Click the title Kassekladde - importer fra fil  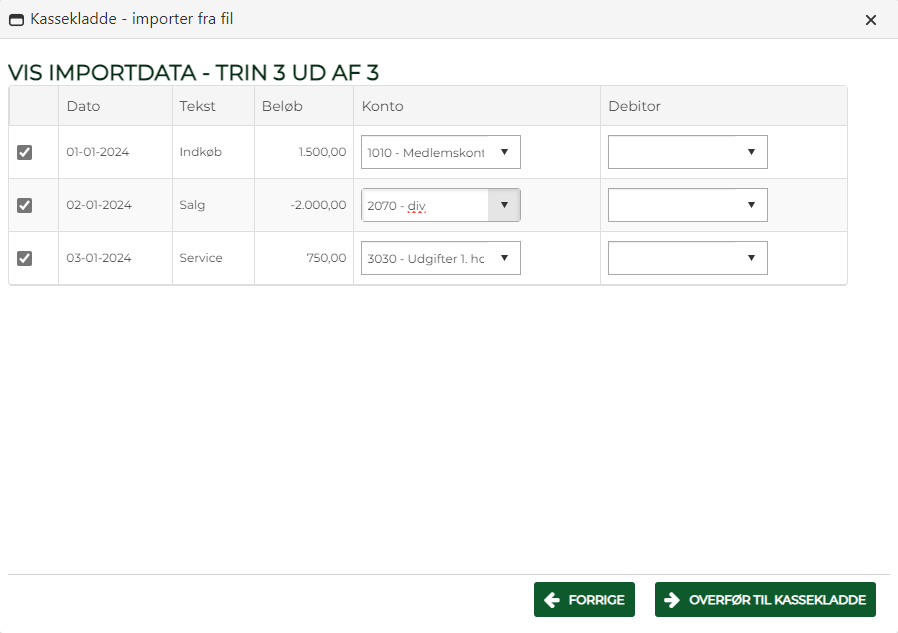[x=132, y=19]
